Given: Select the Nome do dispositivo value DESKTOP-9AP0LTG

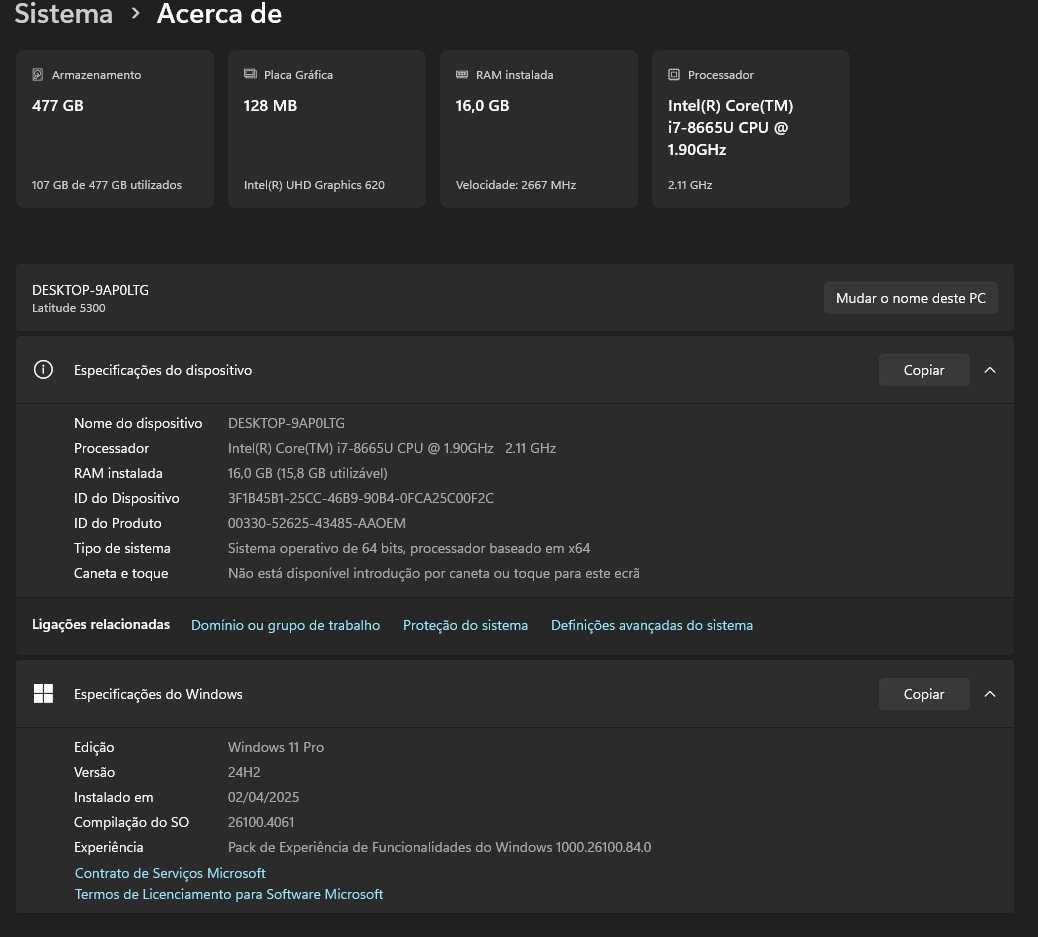Looking at the screenshot, I should coord(286,422).
